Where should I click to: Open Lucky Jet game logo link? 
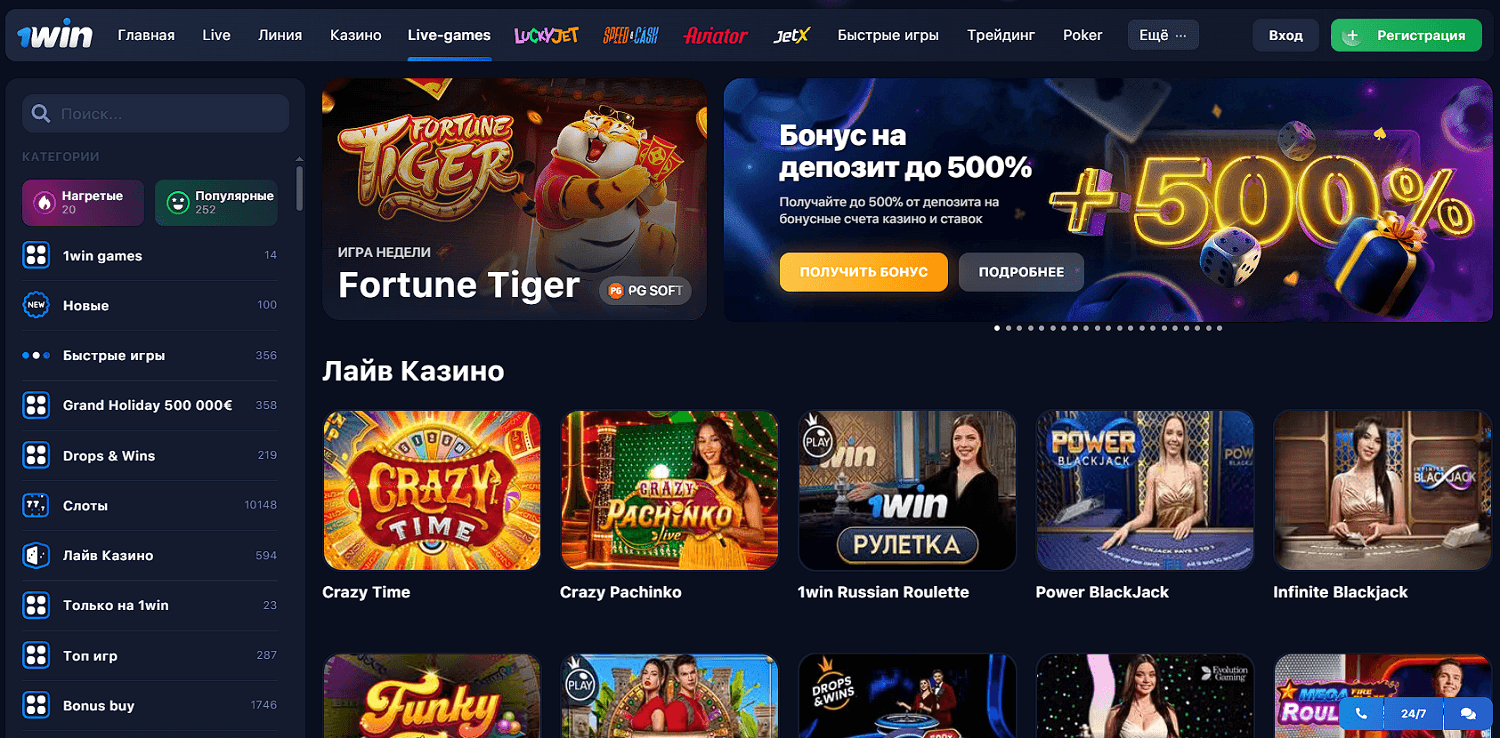click(546, 35)
